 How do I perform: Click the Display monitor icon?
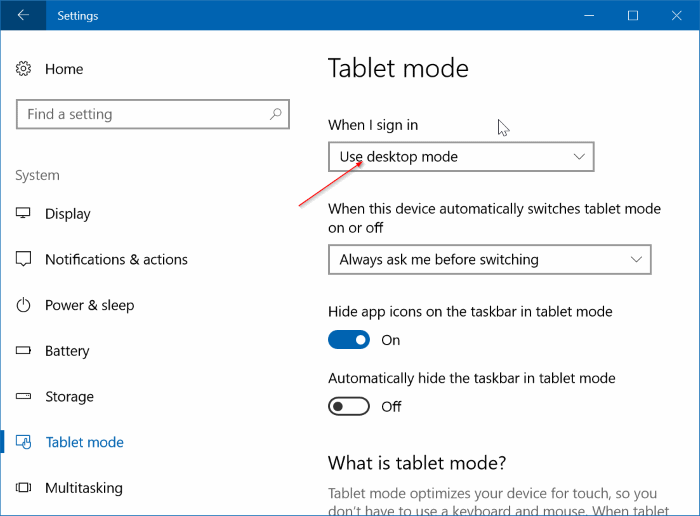tap(23, 213)
